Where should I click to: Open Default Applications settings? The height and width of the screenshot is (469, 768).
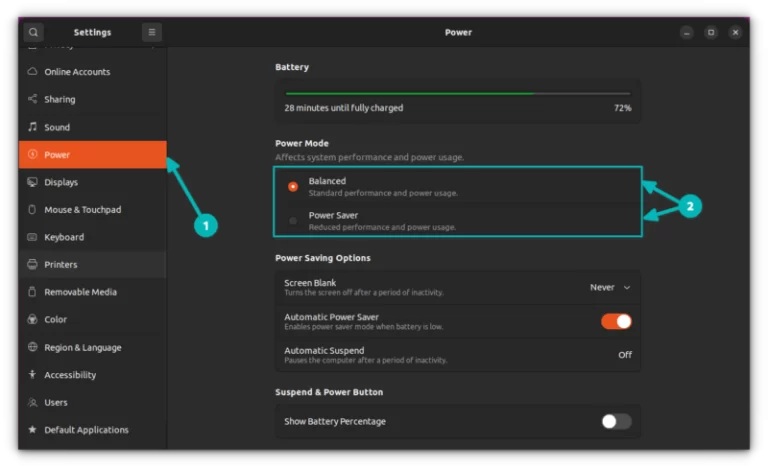pos(93,429)
